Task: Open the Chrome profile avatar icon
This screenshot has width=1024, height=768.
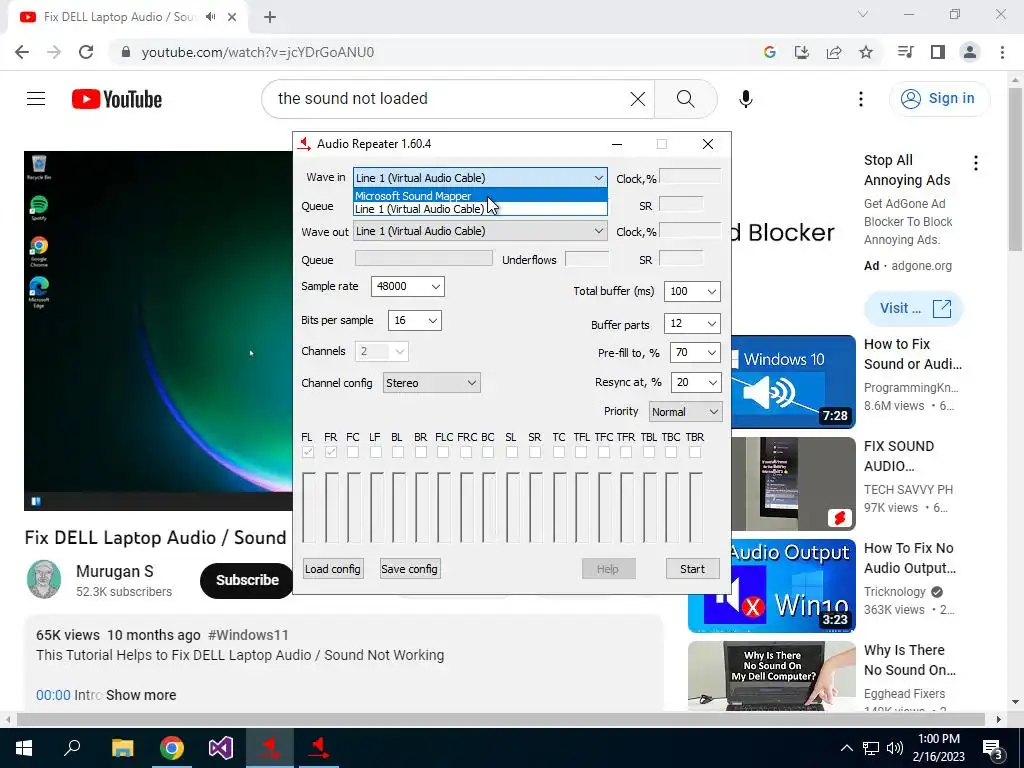Action: click(970, 52)
